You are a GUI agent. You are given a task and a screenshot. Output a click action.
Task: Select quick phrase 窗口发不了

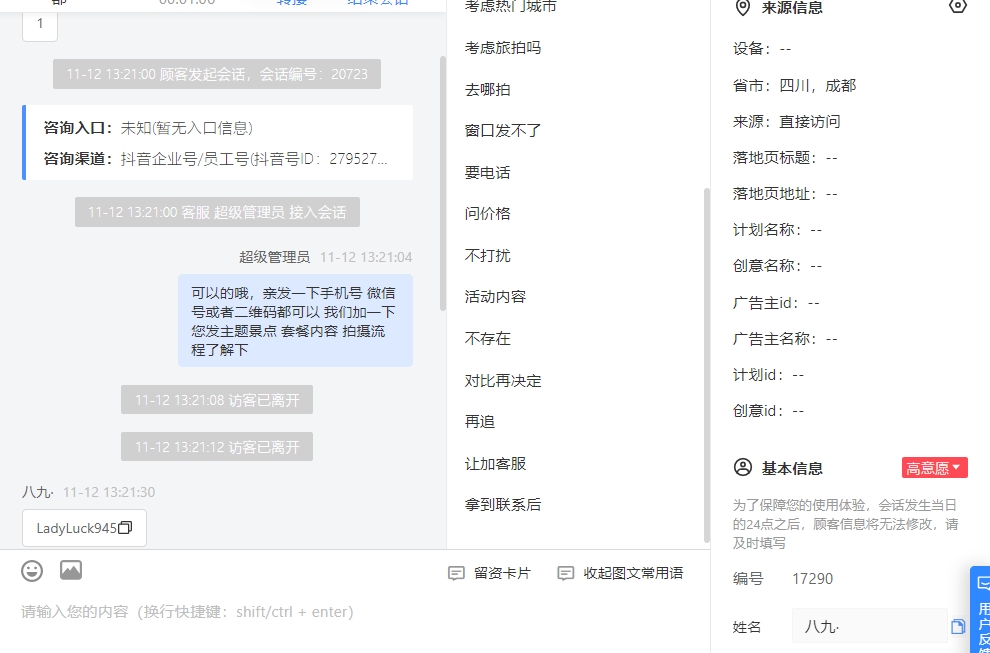(503, 131)
